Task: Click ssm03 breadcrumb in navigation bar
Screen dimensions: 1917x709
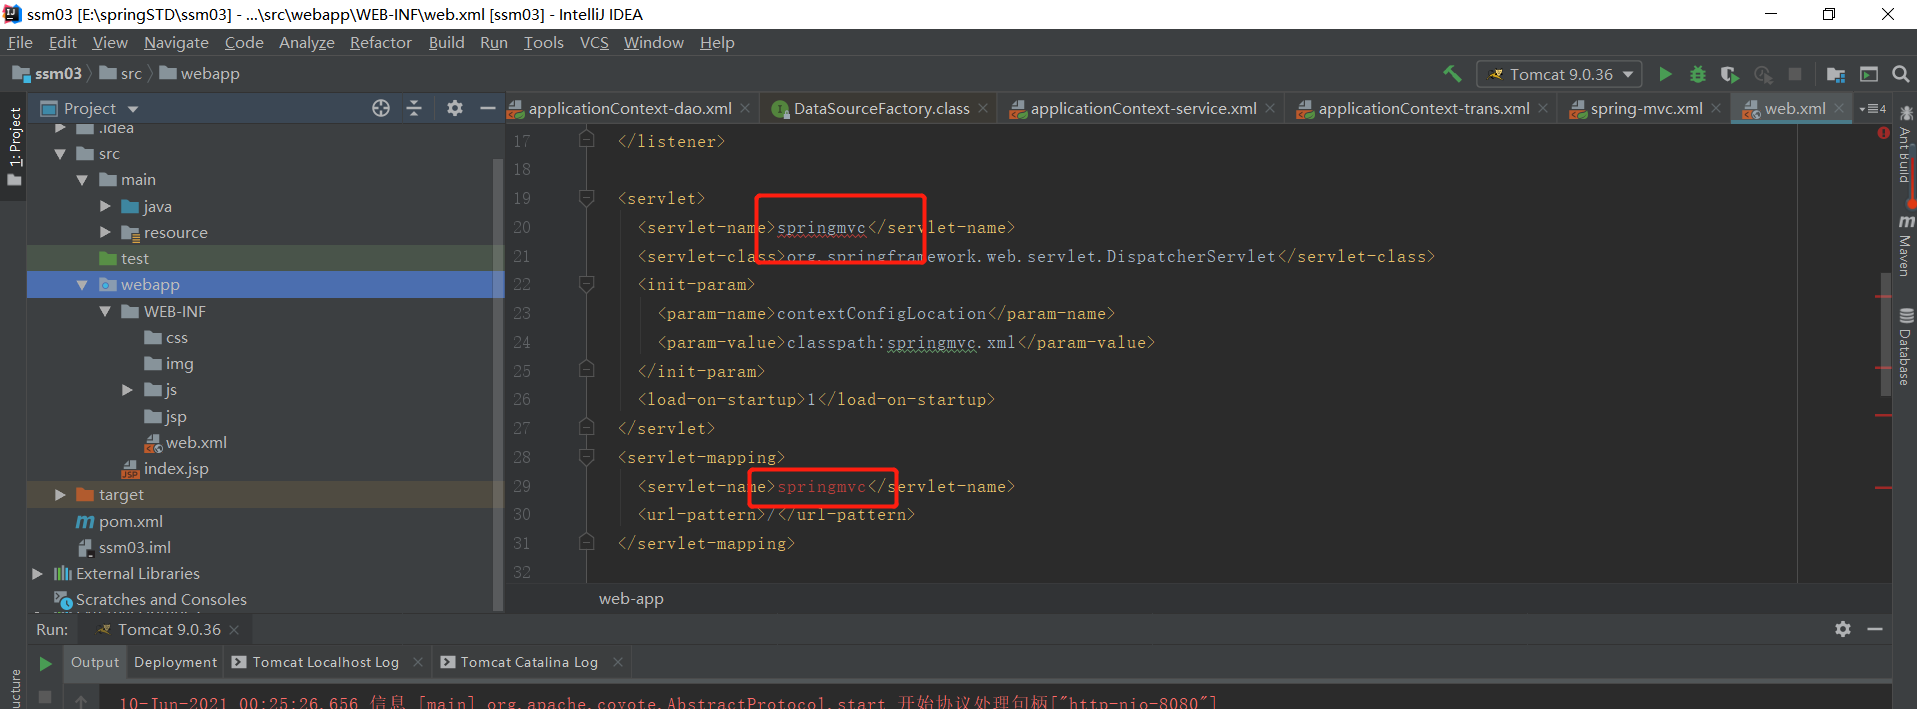Action: 47,74
